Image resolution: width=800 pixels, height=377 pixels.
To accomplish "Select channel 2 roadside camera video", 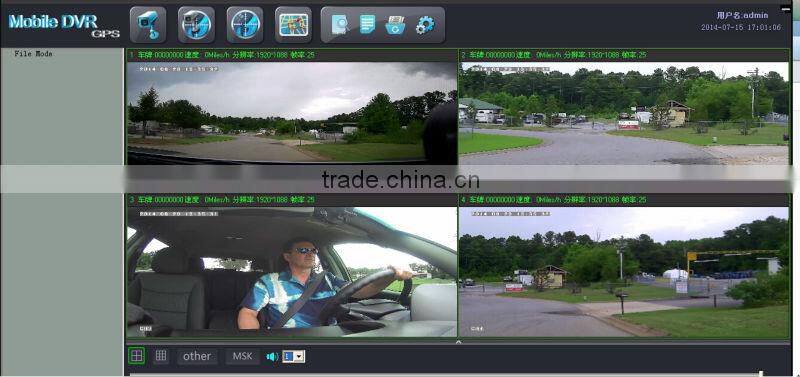I will pos(623,113).
